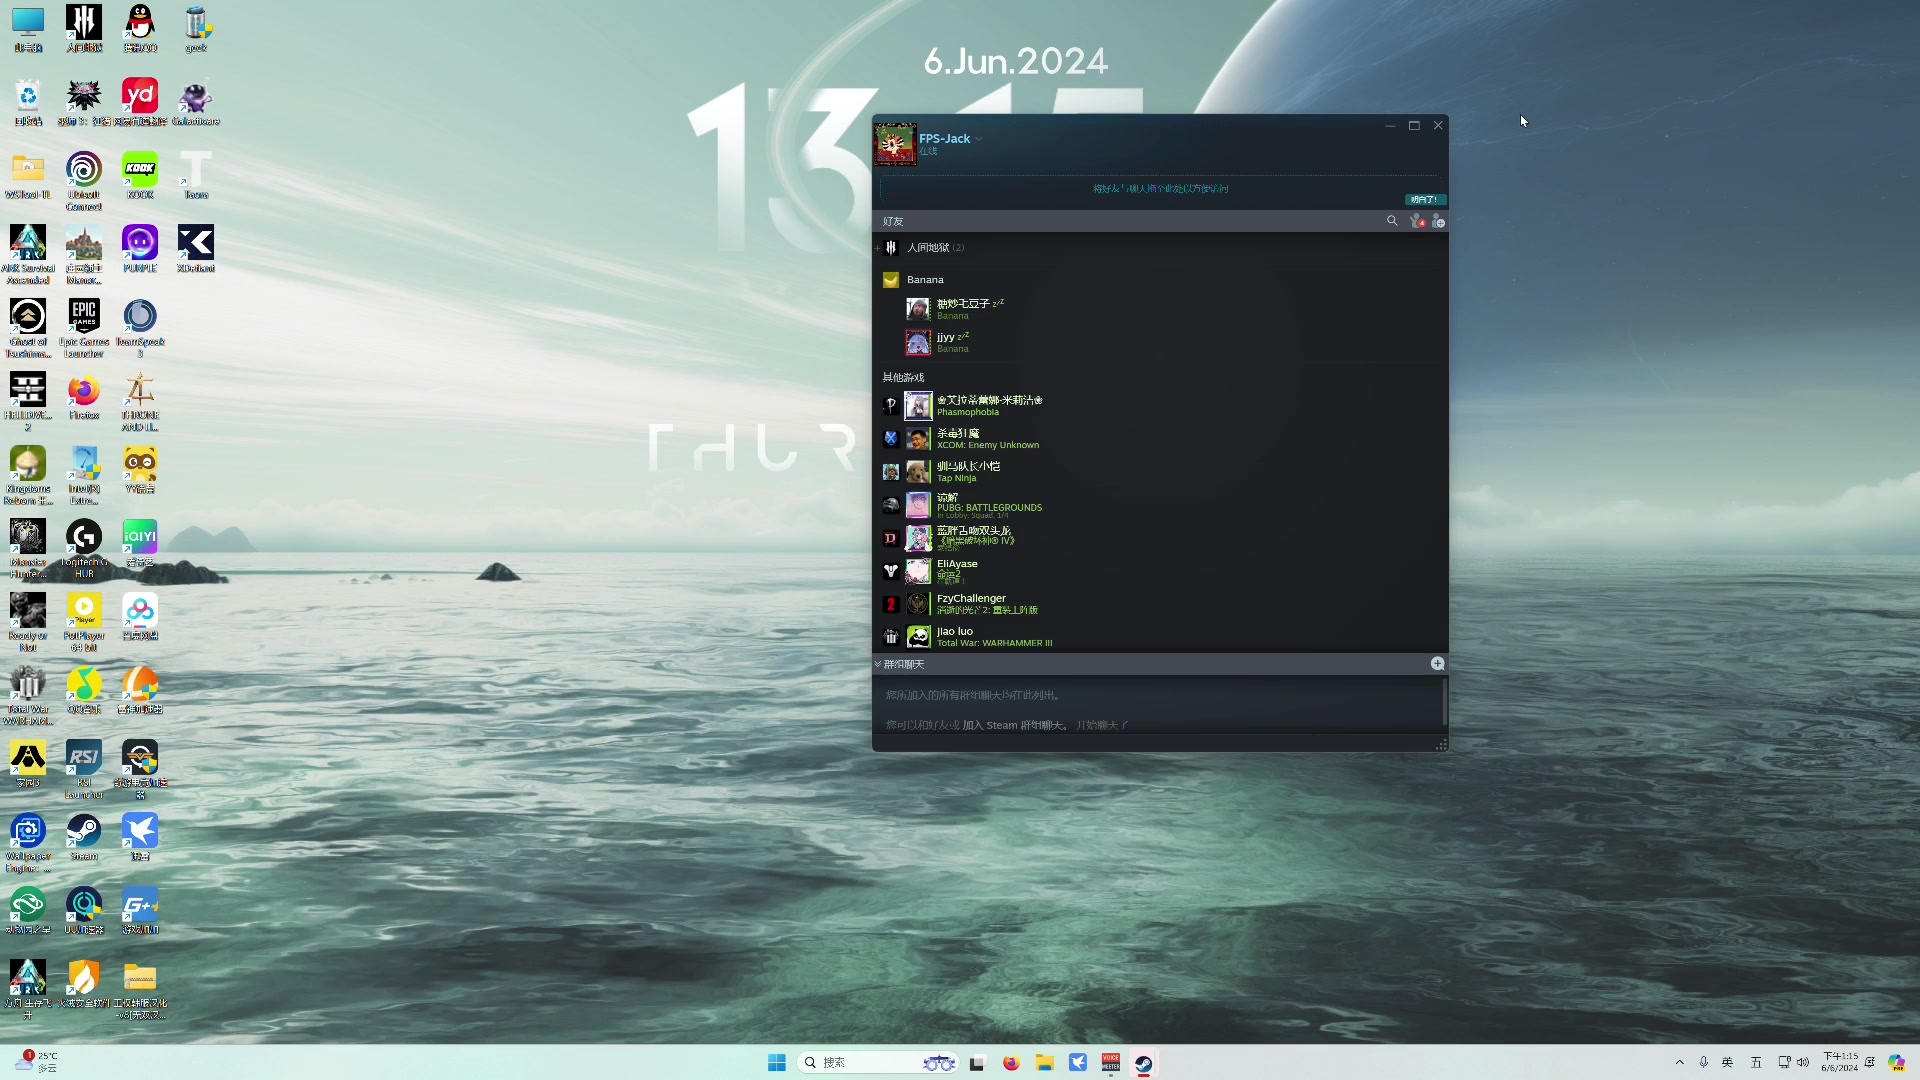Screen dimensions: 1920x1080
Task: Select friend playing Tap Ninja
Action: click(x=1160, y=471)
